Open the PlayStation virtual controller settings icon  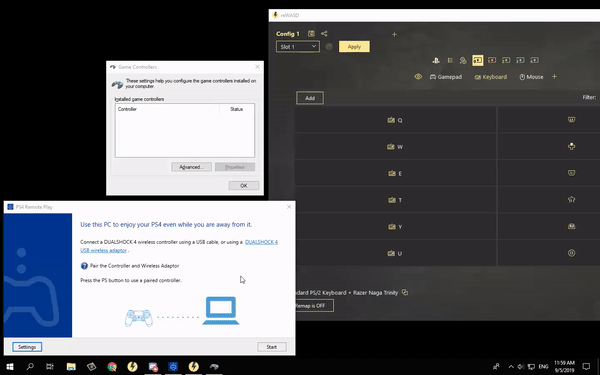[435, 60]
